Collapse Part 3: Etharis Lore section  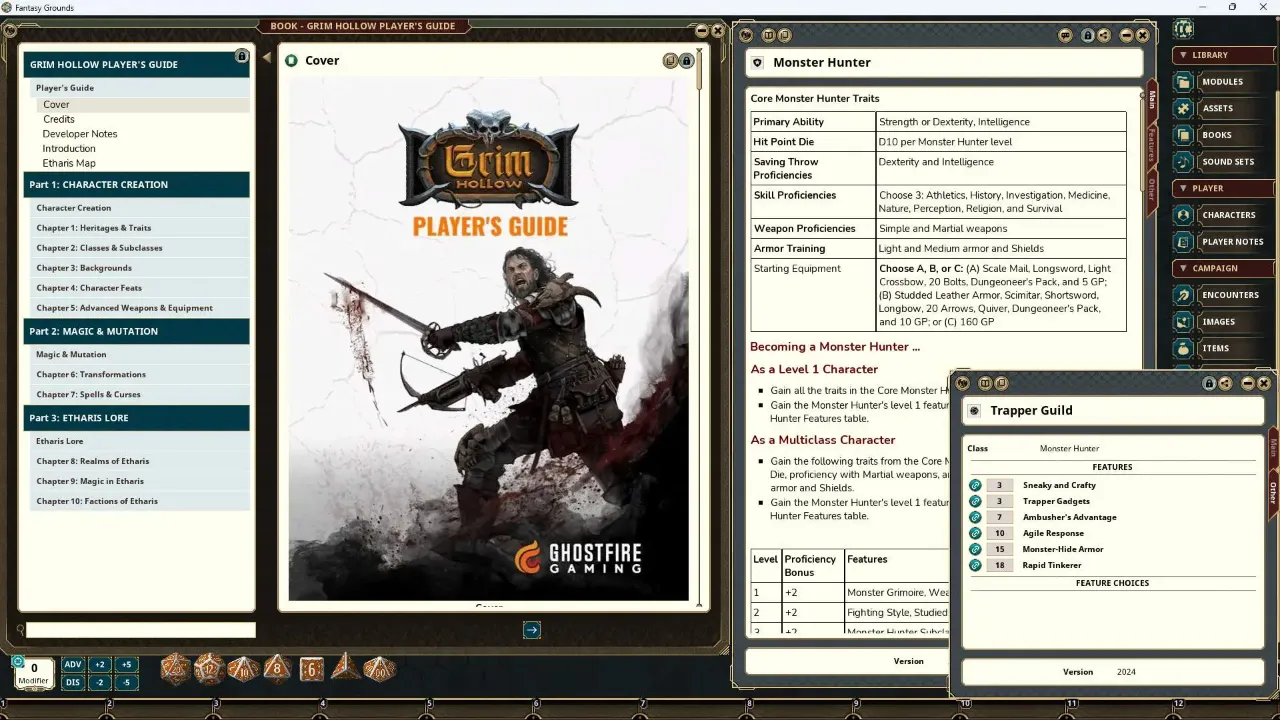pos(137,418)
